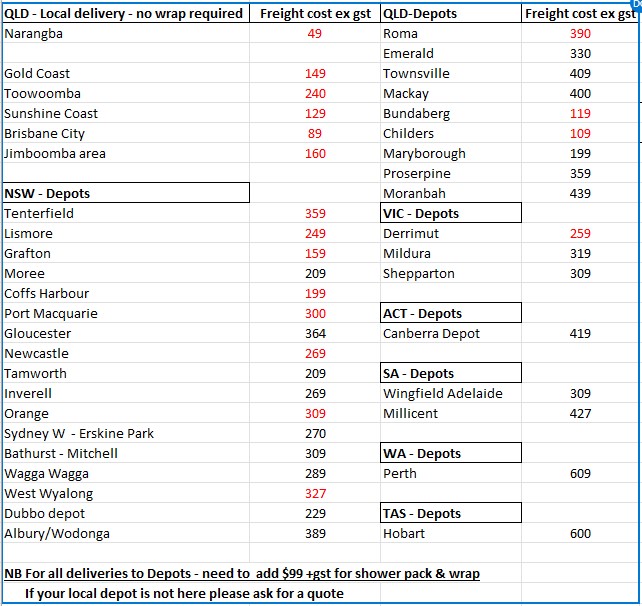Screen dimensions: 642x606
Task: Click the Coffs Harbour cell
Action: [126, 294]
